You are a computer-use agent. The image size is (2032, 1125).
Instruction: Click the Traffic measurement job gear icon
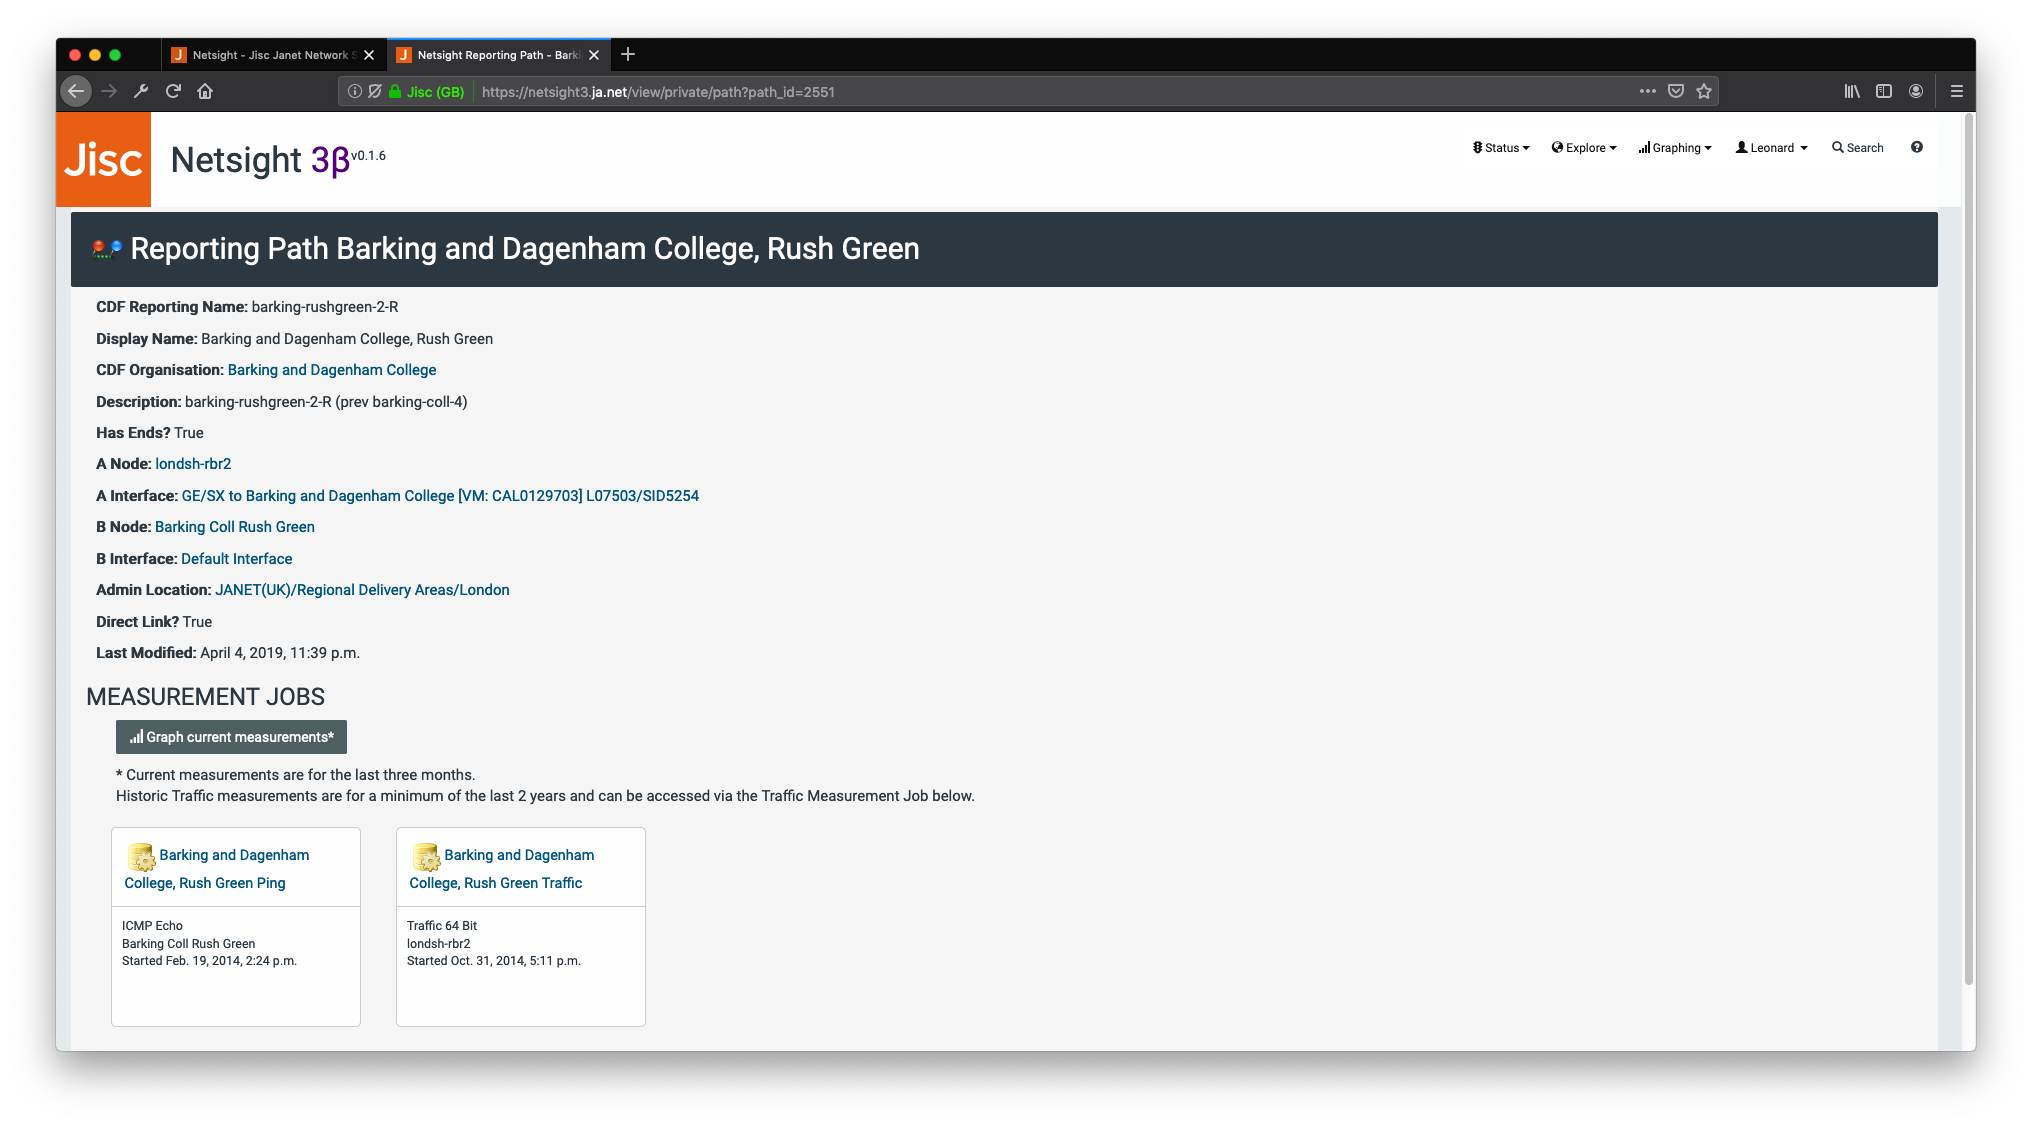pyautogui.click(x=426, y=857)
